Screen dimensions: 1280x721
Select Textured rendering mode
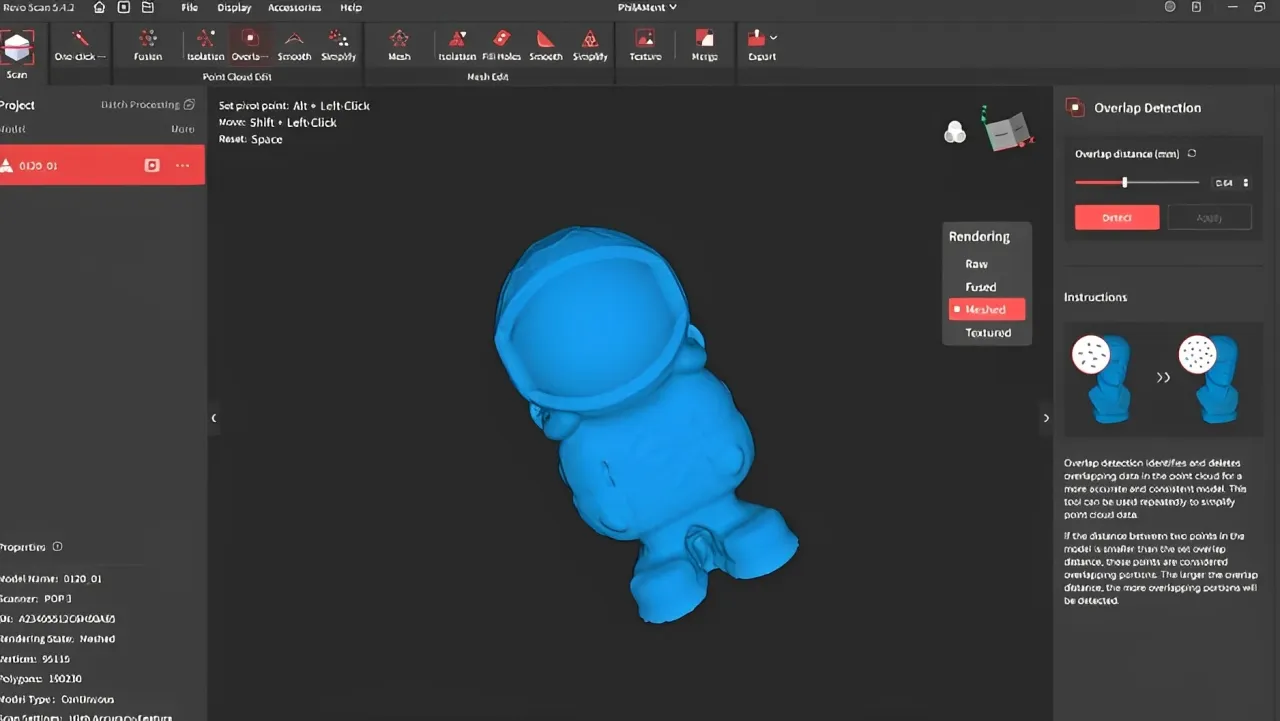point(988,333)
